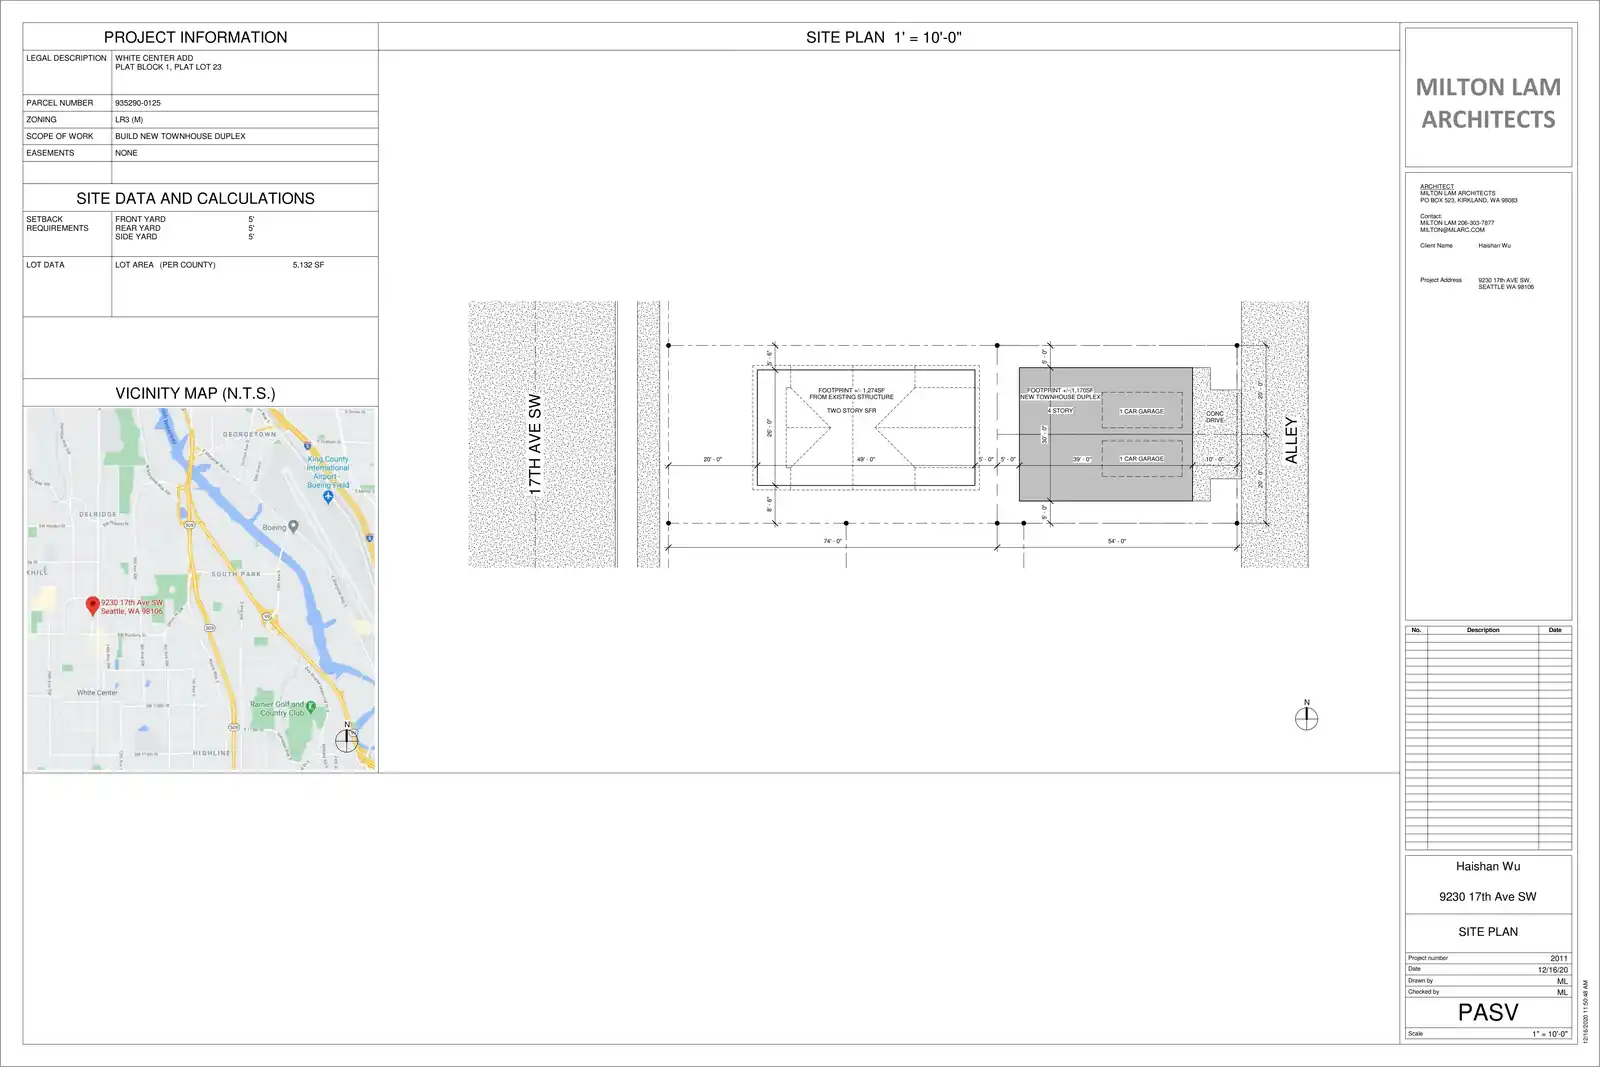Click the King County International Airport marker

click(328, 497)
